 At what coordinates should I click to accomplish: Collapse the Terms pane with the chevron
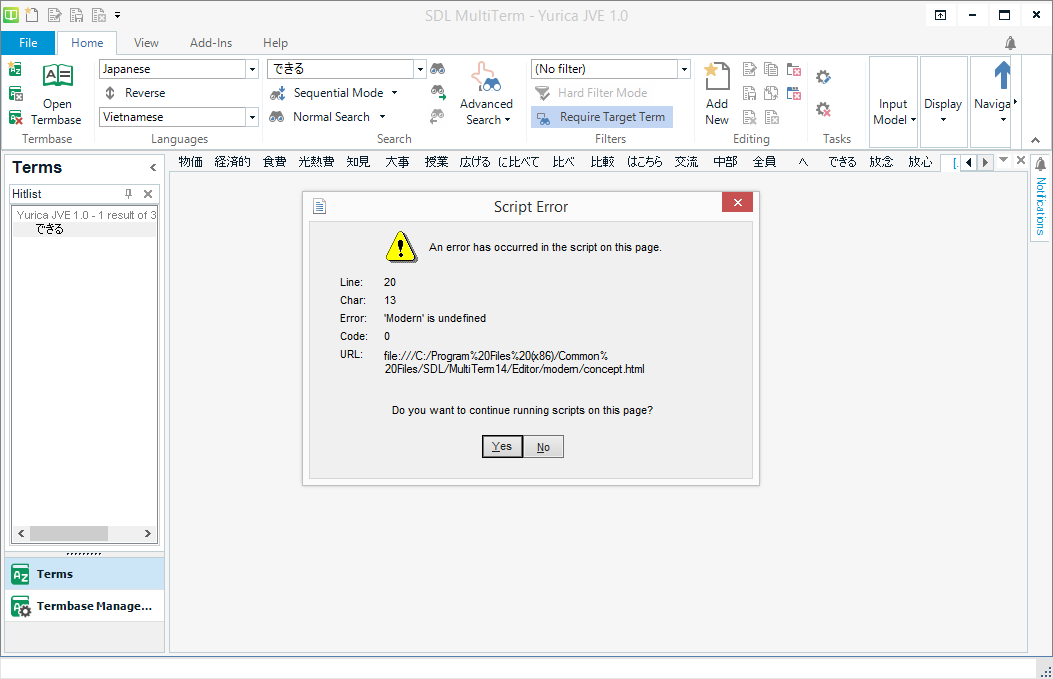tap(153, 167)
